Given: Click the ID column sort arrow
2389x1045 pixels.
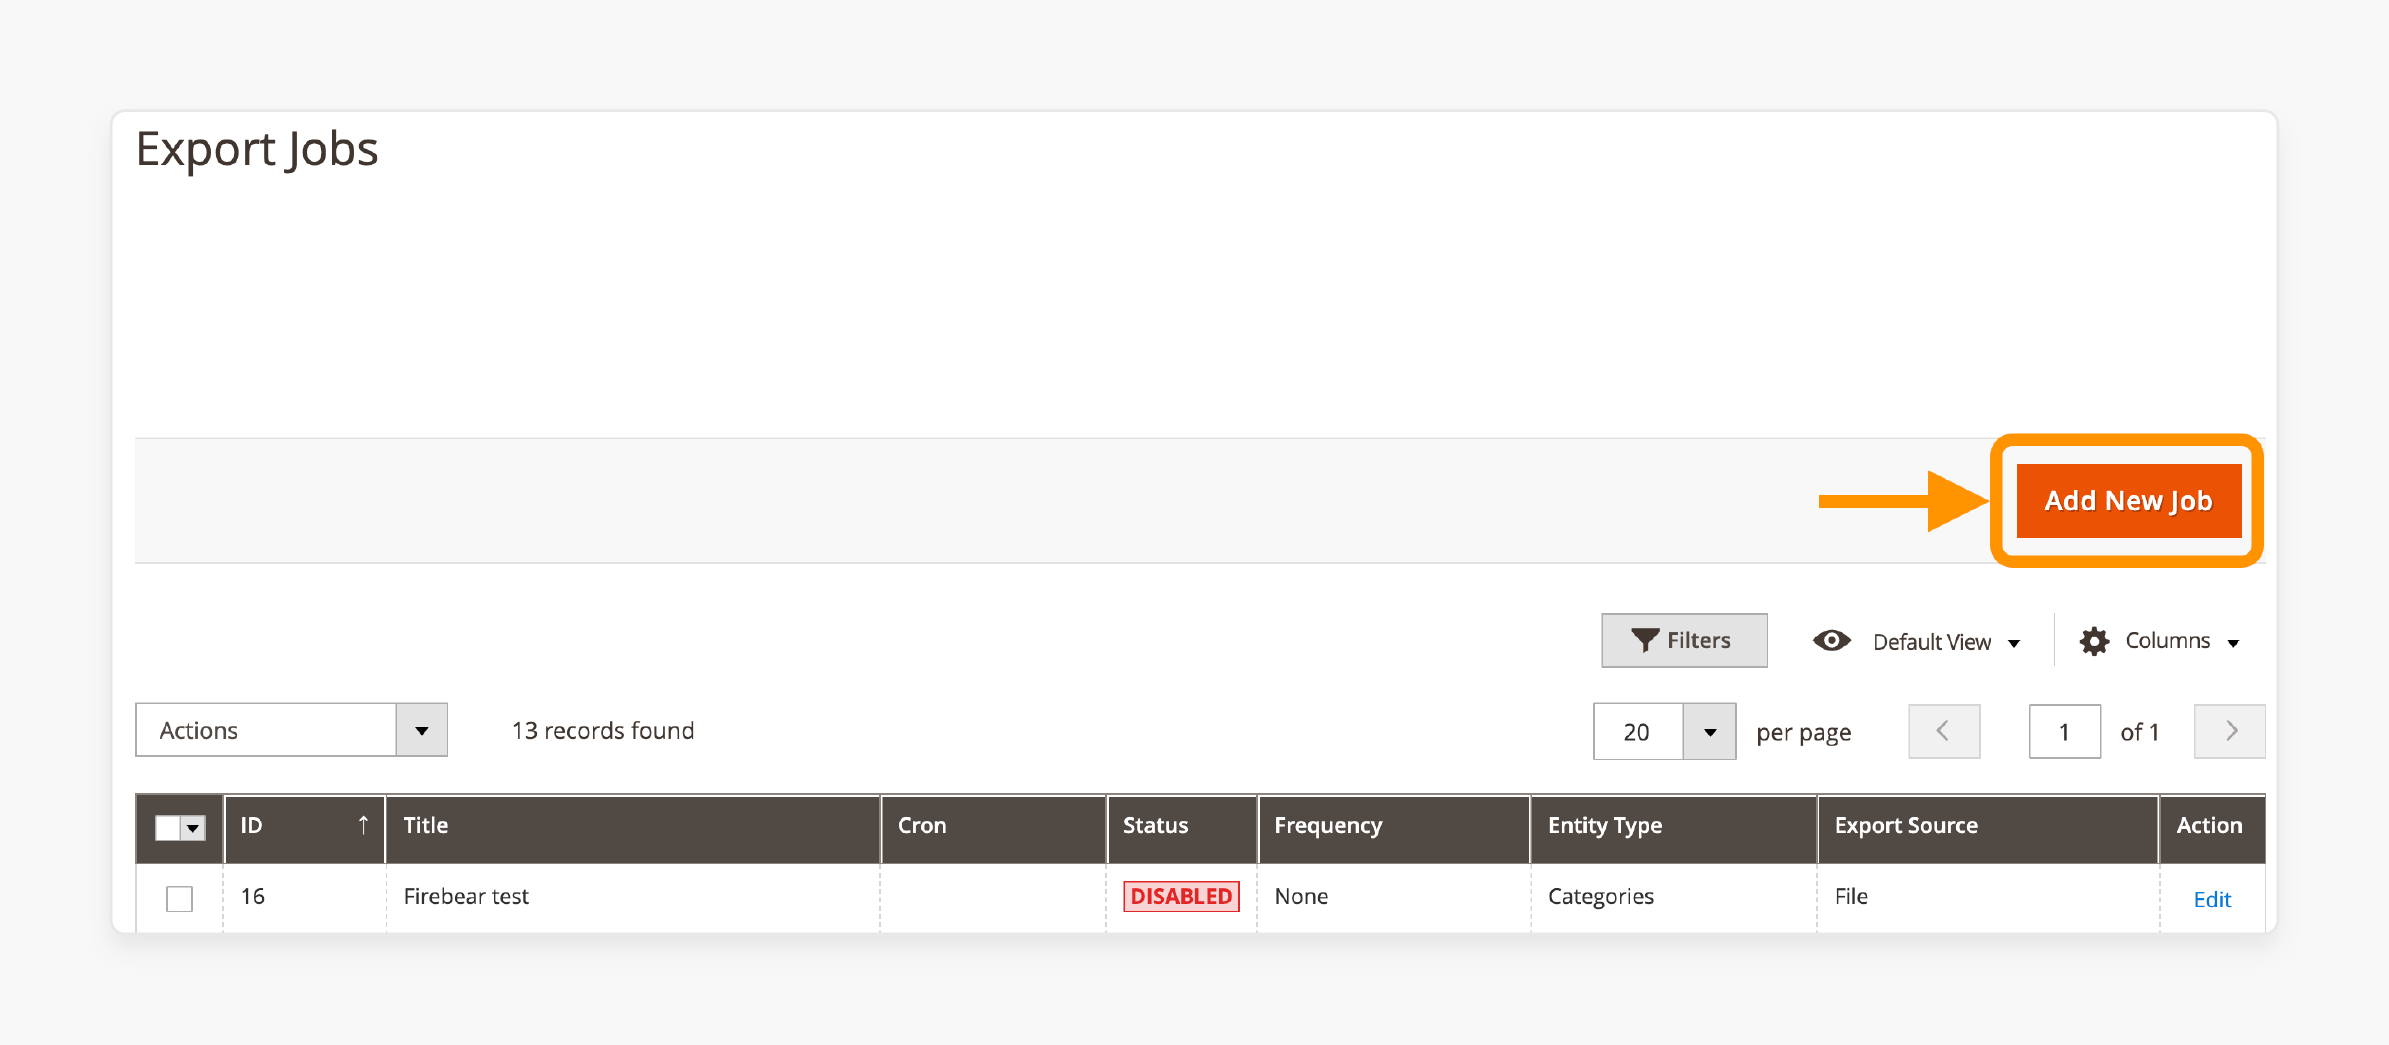Looking at the screenshot, I should point(363,826).
